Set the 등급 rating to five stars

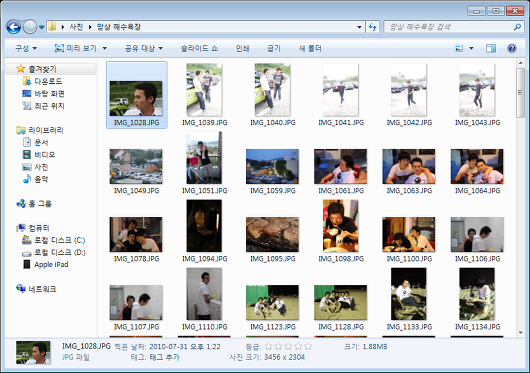click(x=308, y=346)
